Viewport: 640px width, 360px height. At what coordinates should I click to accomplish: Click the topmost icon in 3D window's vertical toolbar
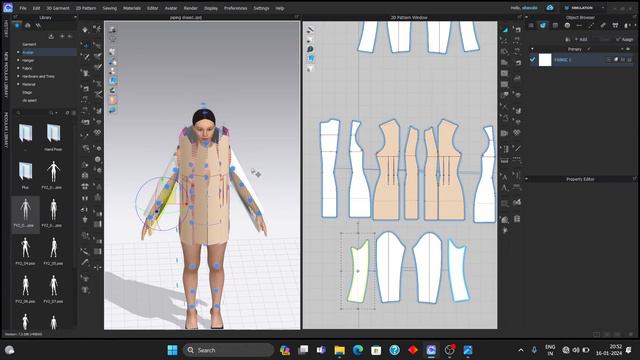click(x=112, y=30)
